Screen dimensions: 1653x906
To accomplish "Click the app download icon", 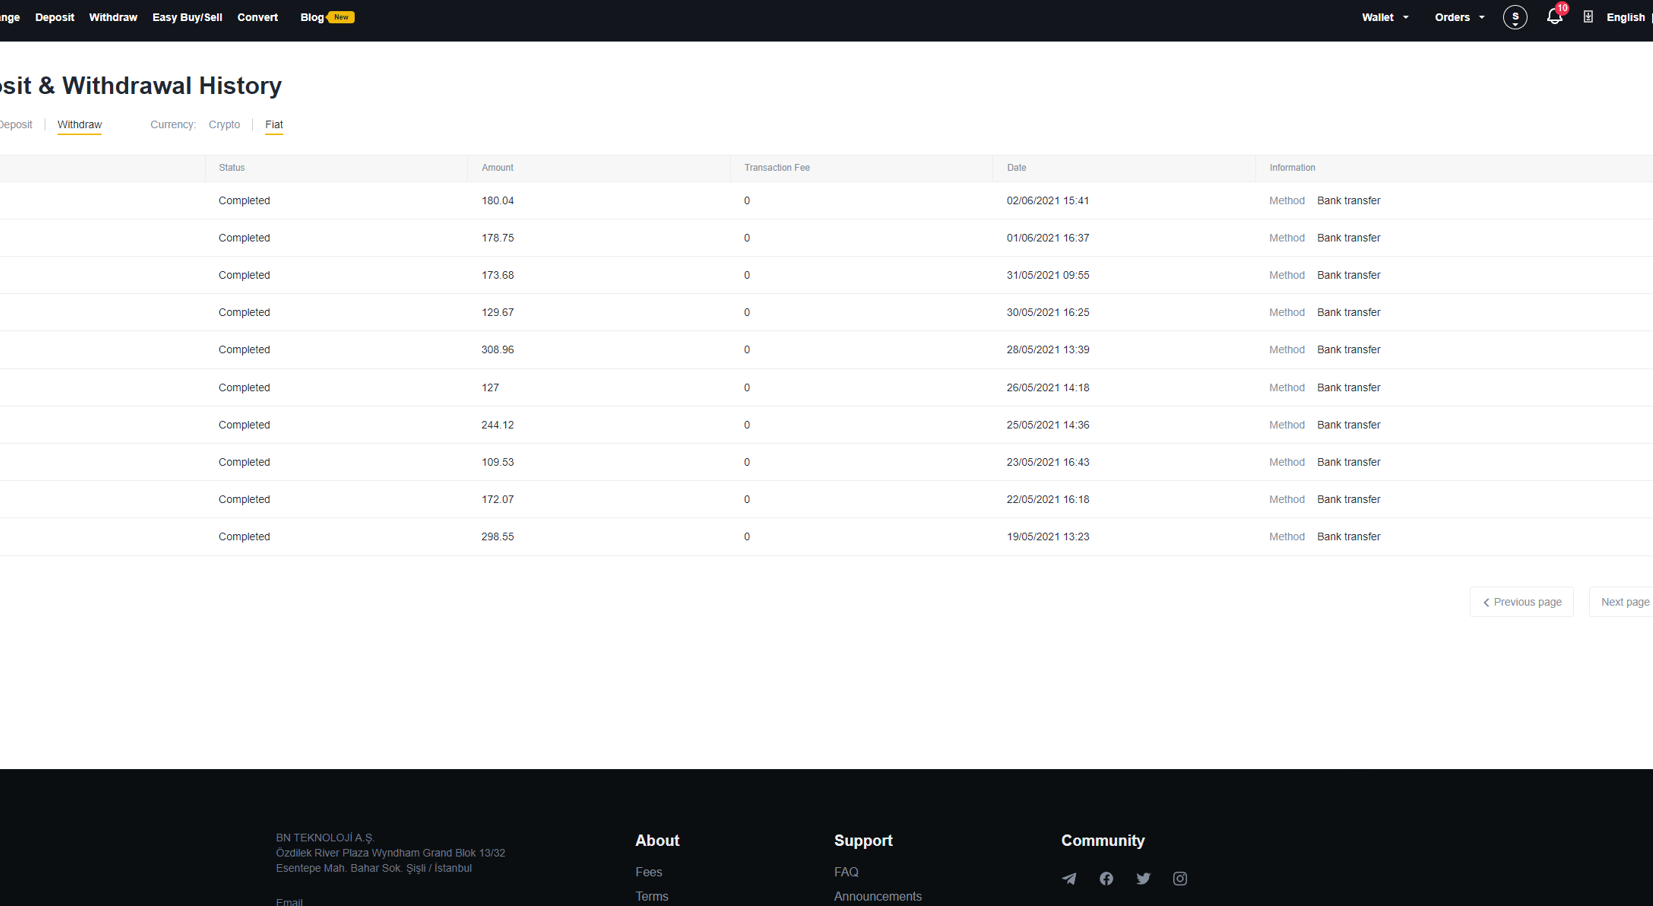I will click(x=1588, y=17).
